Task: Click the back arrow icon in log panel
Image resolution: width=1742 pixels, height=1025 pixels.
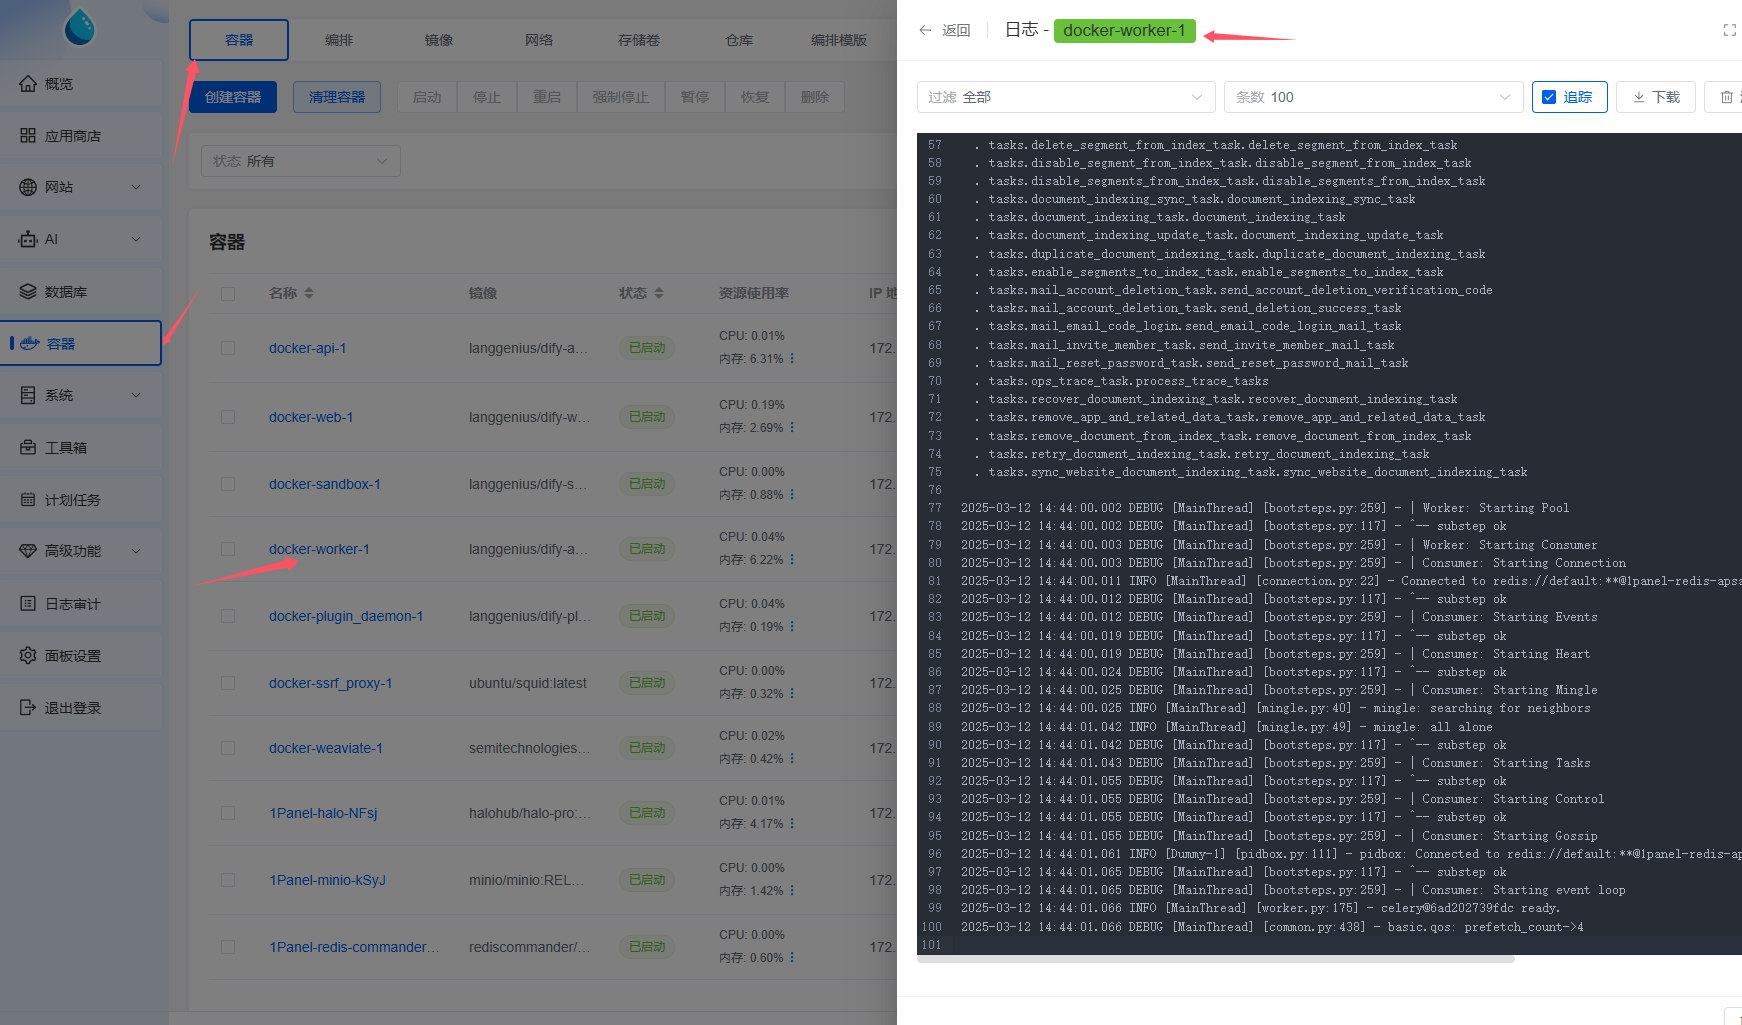Action: click(925, 31)
